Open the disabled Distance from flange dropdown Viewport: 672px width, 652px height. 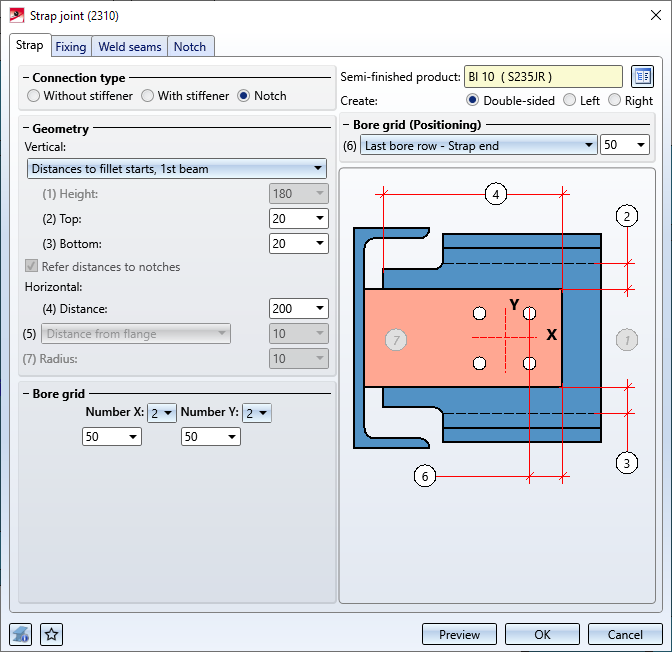(136, 334)
